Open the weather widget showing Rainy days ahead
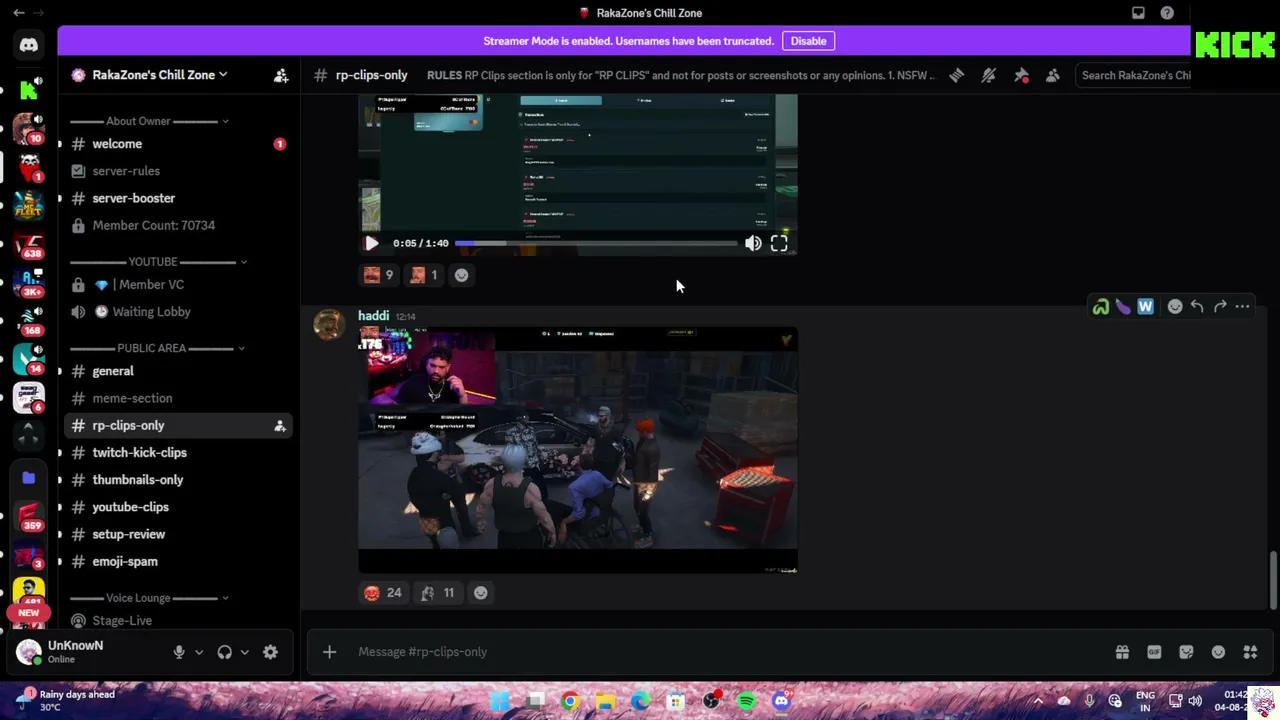 68,700
